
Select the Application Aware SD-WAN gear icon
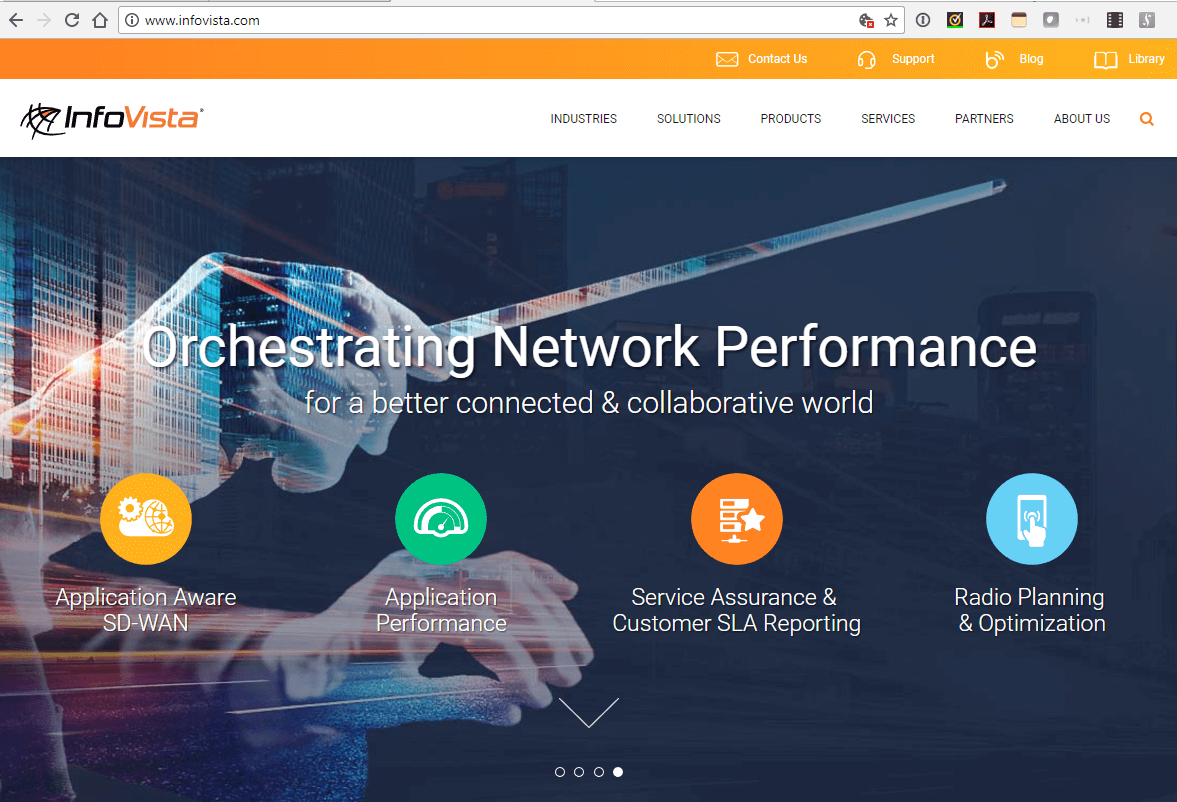click(x=146, y=519)
